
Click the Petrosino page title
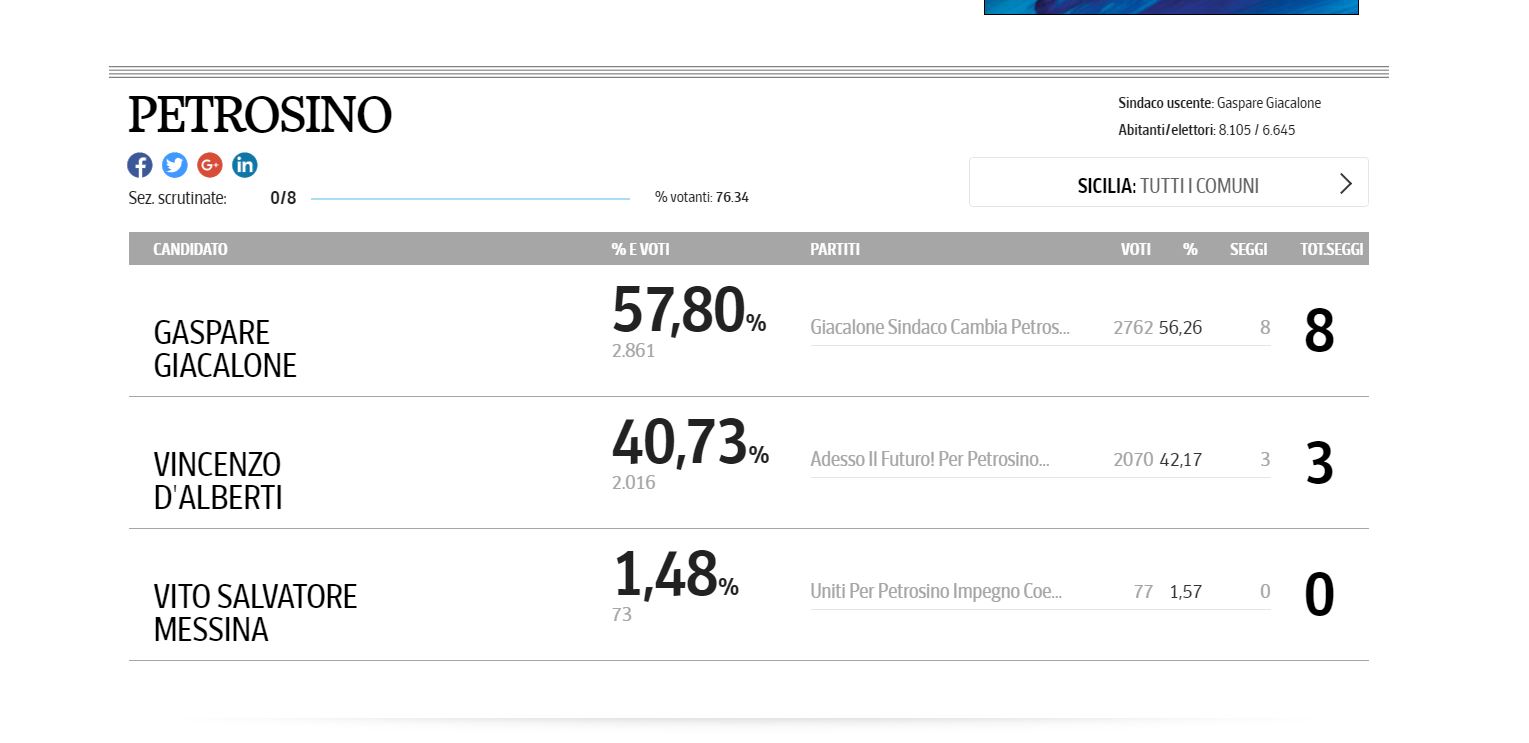(x=260, y=115)
